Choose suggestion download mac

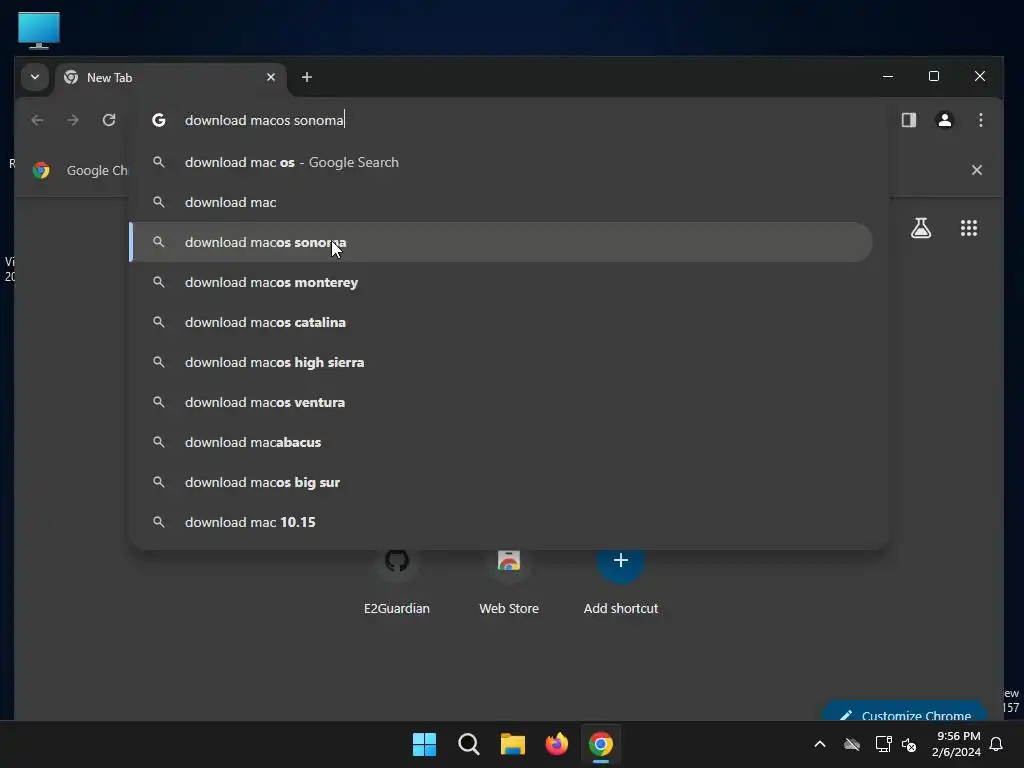(x=502, y=202)
